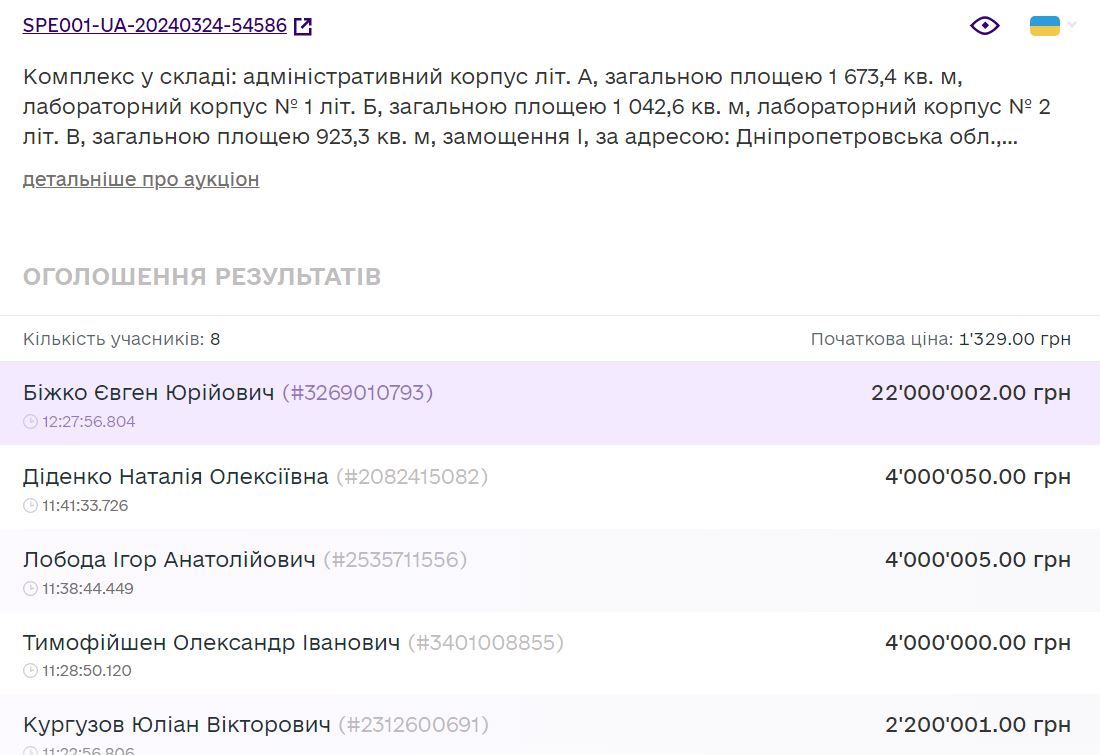The height and width of the screenshot is (755, 1100).
Task: Select bidder name Тимофійшен Олександр Іванович
Action: pyautogui.click(x=211, y=642)
